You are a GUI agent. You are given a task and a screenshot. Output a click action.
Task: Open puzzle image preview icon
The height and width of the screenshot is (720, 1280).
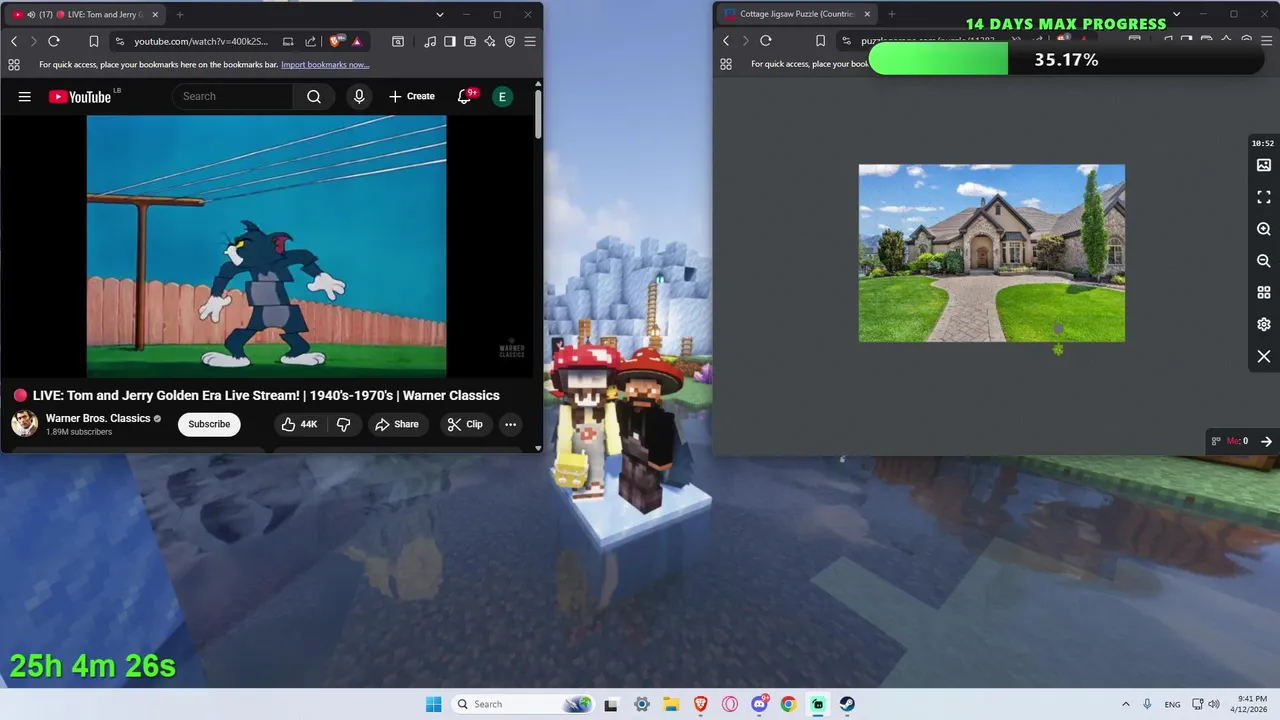1264,165
